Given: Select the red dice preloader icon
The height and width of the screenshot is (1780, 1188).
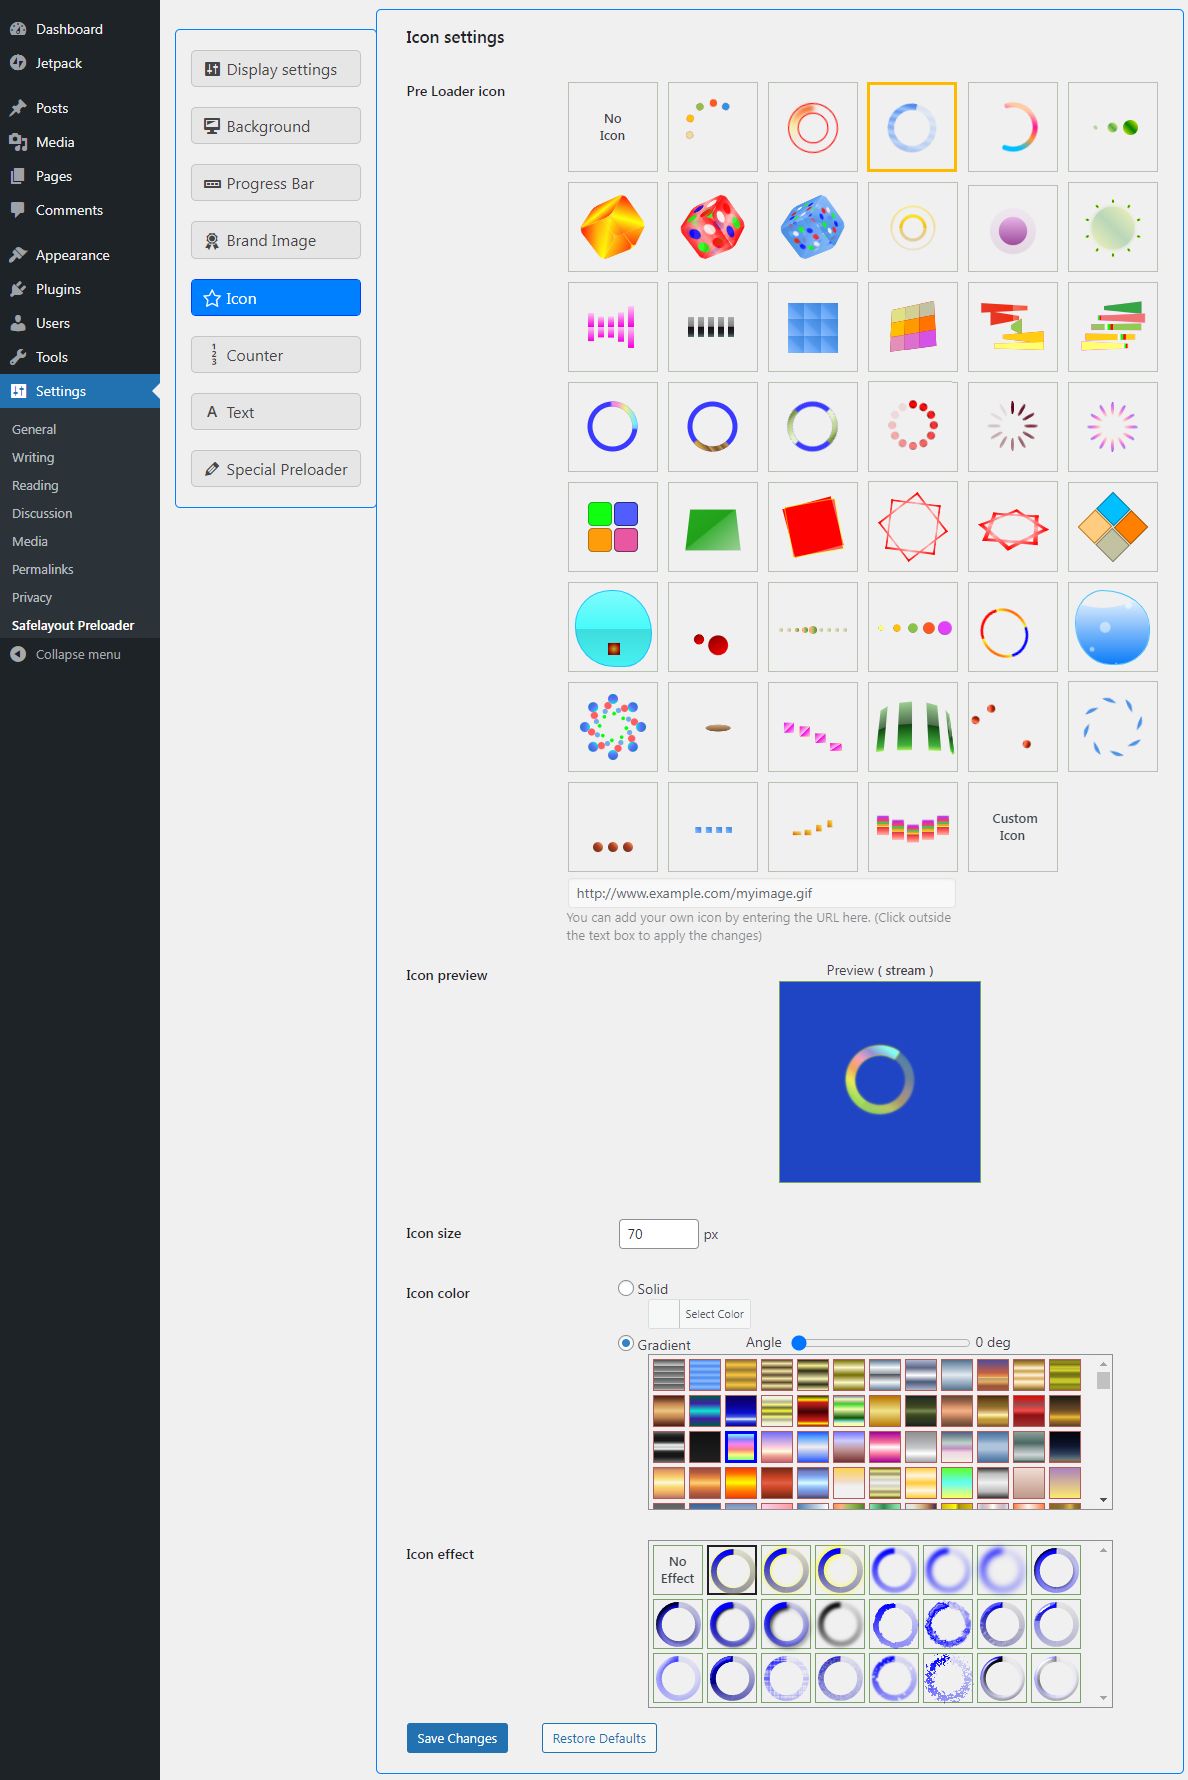Looking at the screenshot, I should pyautogui.click(x=712, y=227).
